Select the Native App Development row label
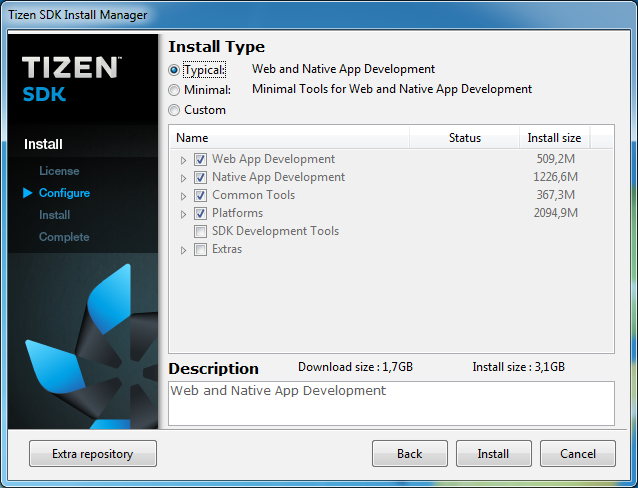This screenshot has width=638, height=488. click(x=279, y=177)
